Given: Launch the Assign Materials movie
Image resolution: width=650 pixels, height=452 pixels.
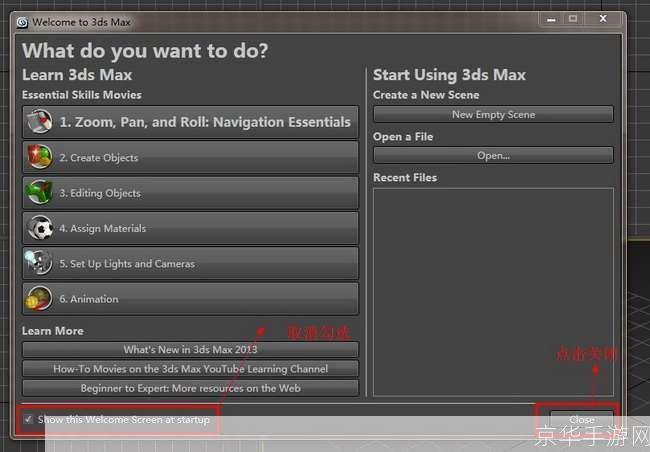Looking at the screenshot, I should [190, 228].
